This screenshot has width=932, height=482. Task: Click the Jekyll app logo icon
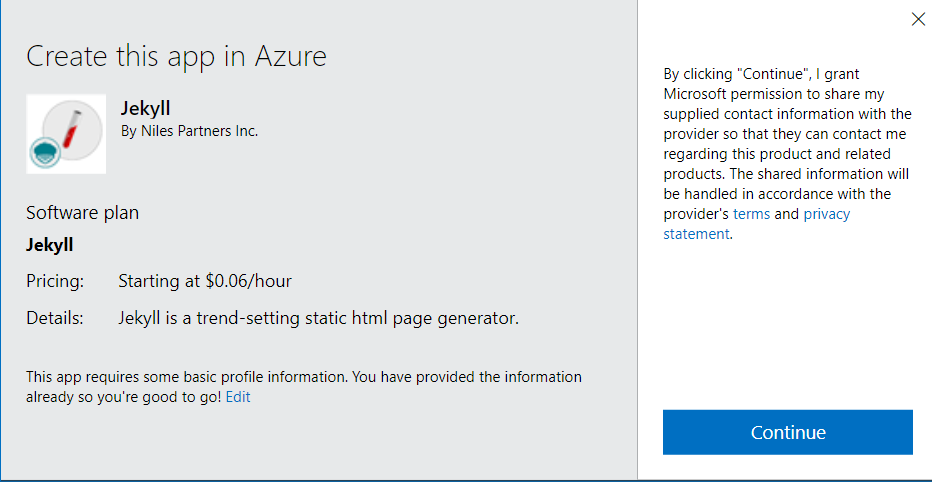pyautogui.click(x=66, y=134)
